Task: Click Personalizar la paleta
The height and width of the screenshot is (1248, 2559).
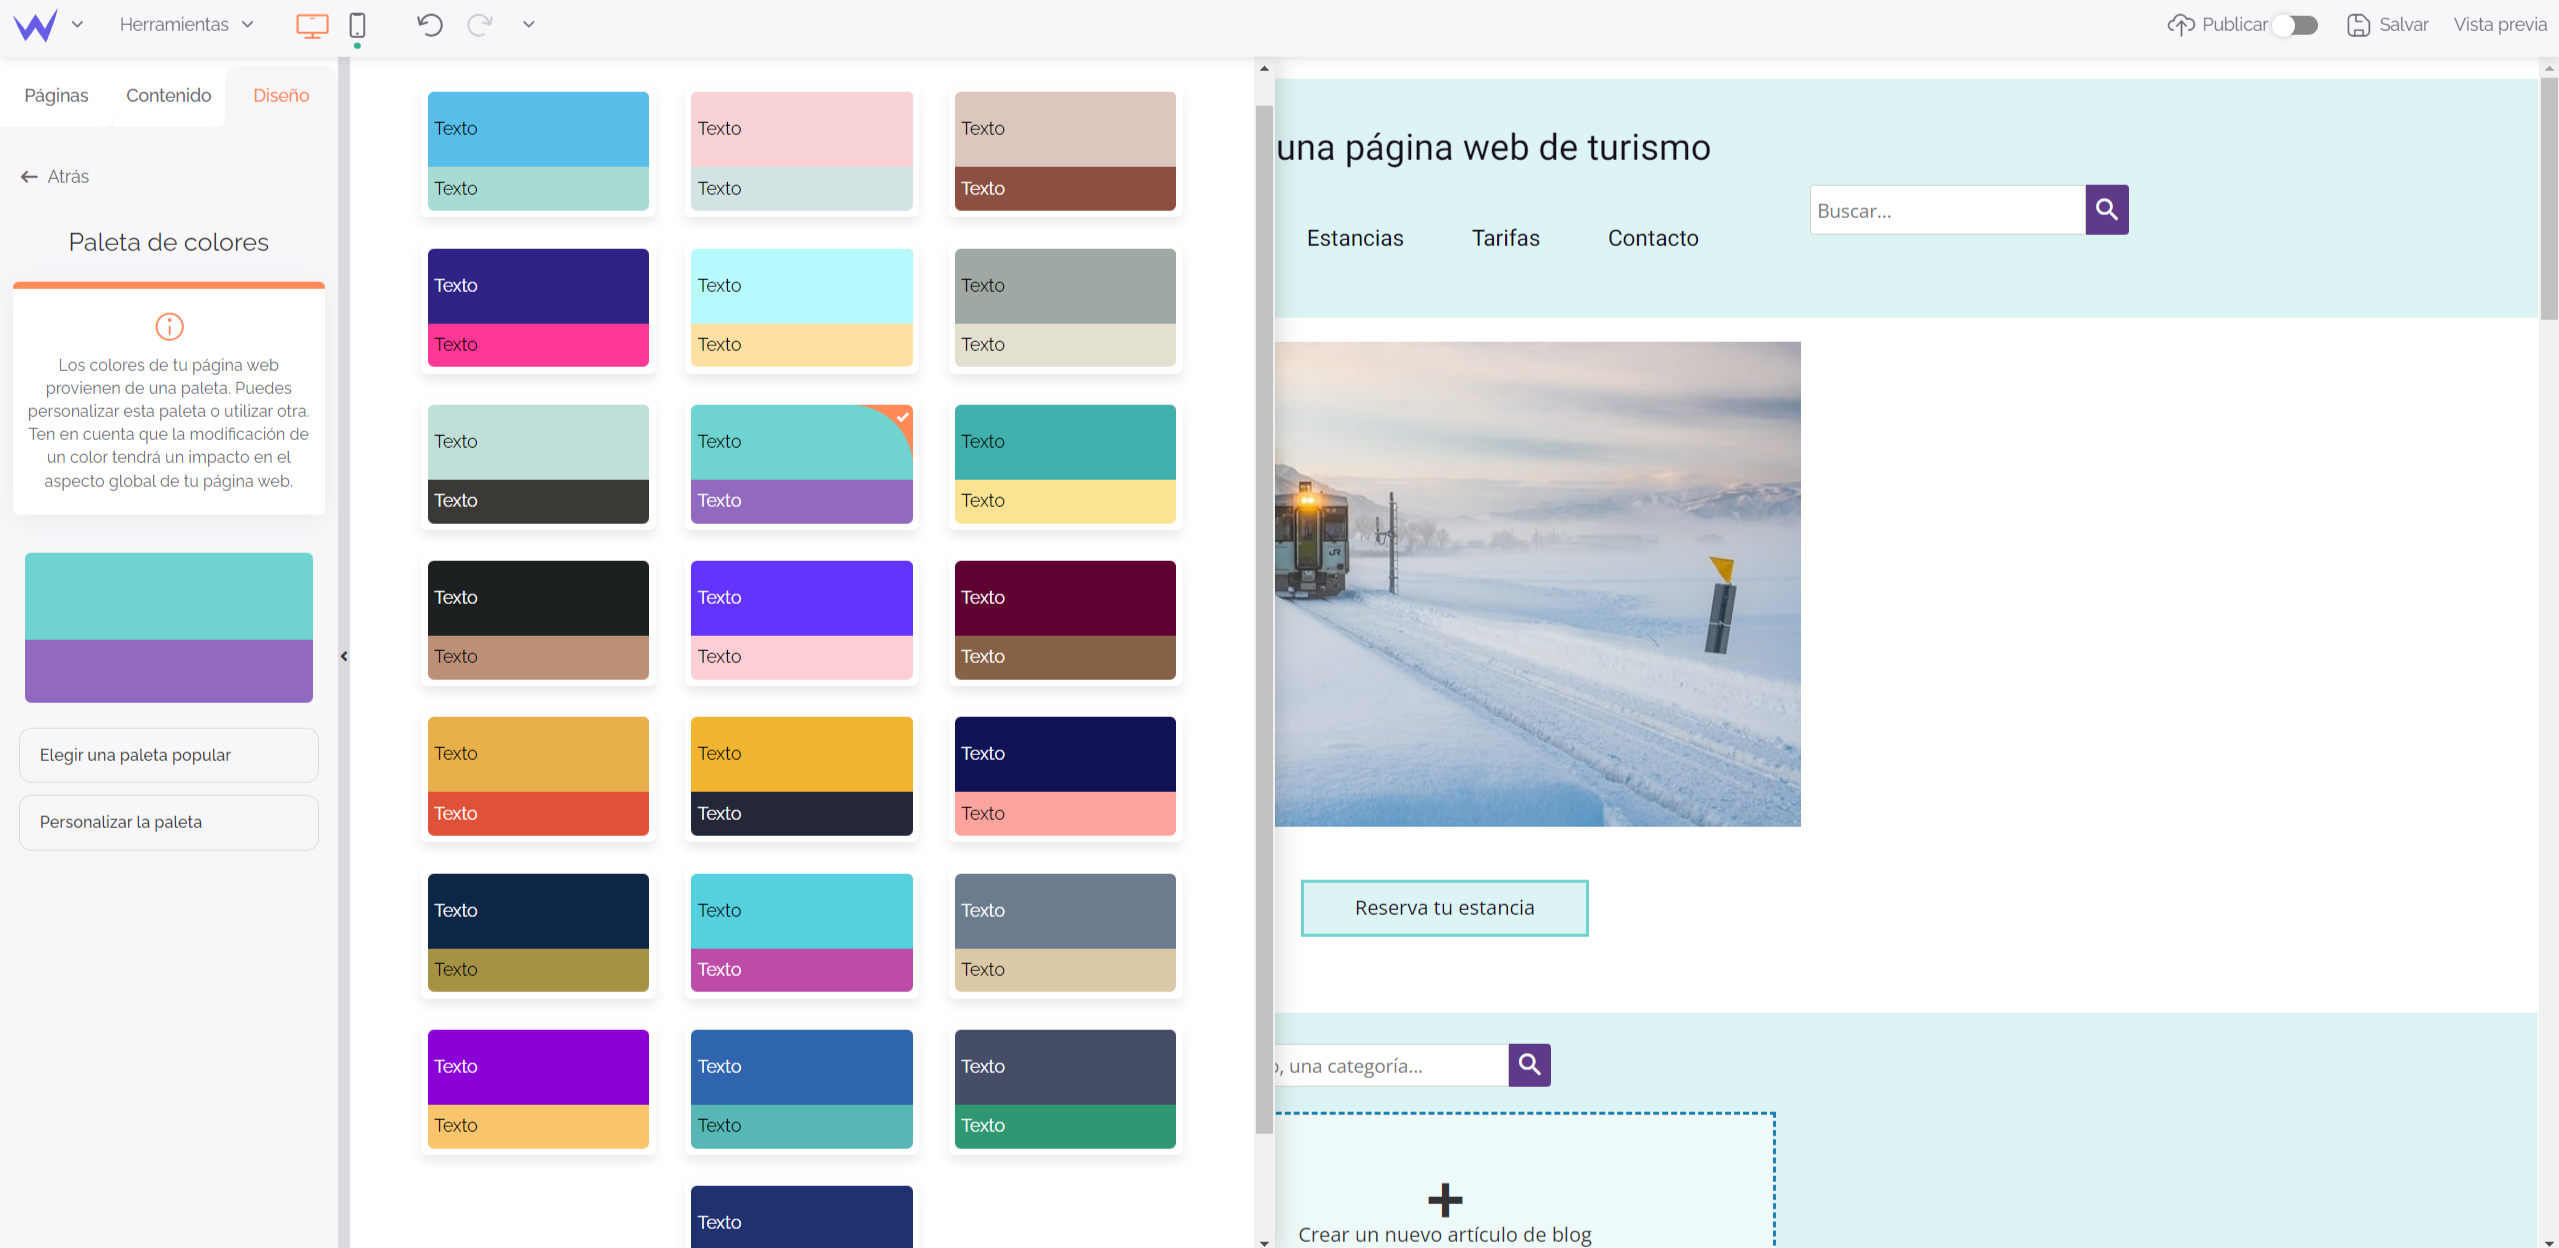Action: click(x=169, y=822)
